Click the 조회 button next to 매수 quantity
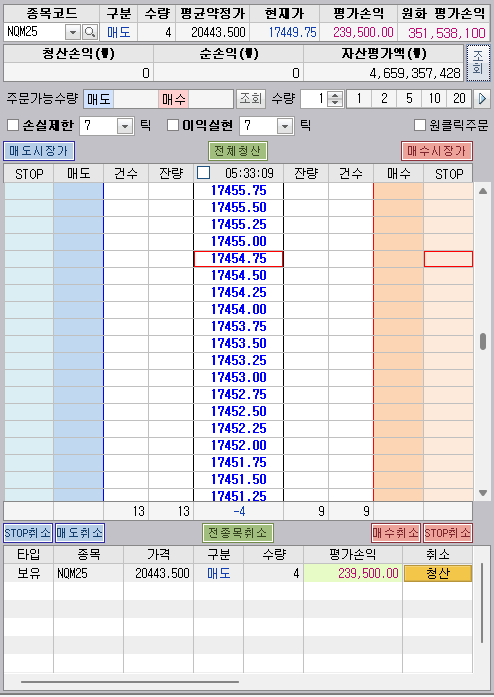Viewport: 494px width, 697px height. coord(250,98)
